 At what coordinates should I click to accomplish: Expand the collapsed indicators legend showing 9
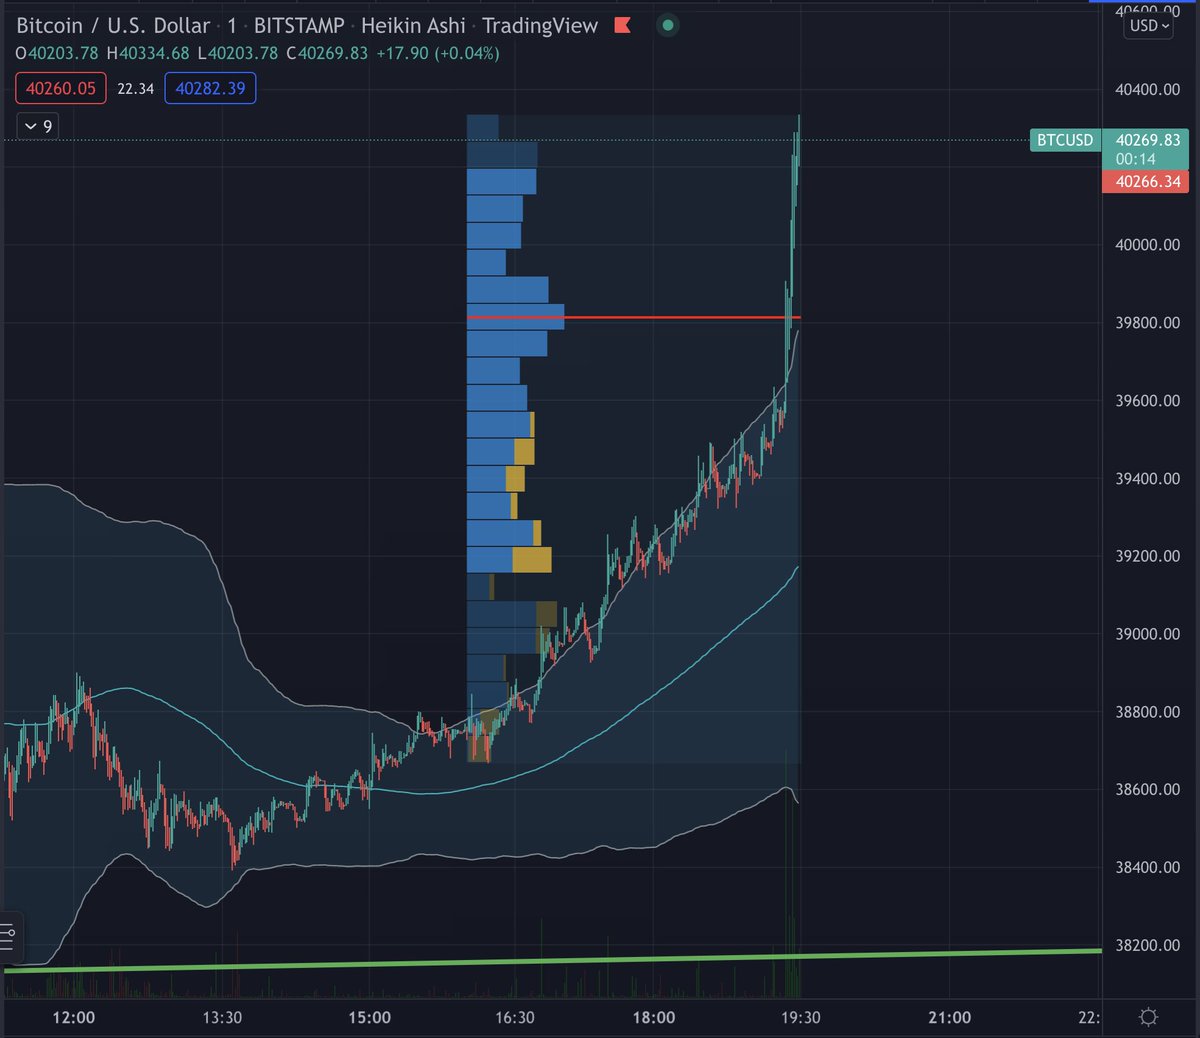click(x=38, y=126)
